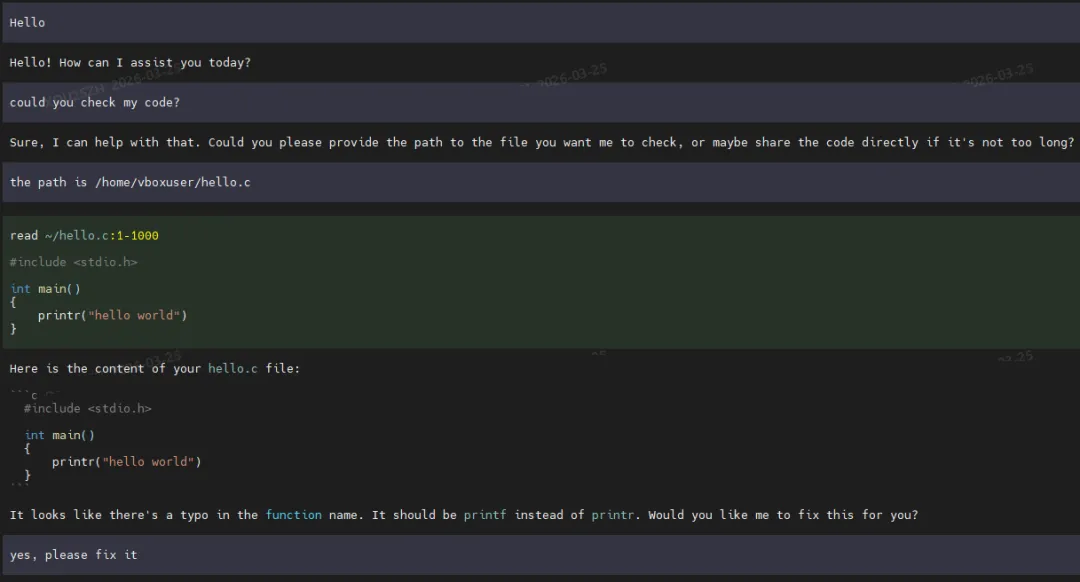The image size is (1080, 582).
Task: Click 'Here is the content of your hello.c file:'
Action: [x=155, y=368]
